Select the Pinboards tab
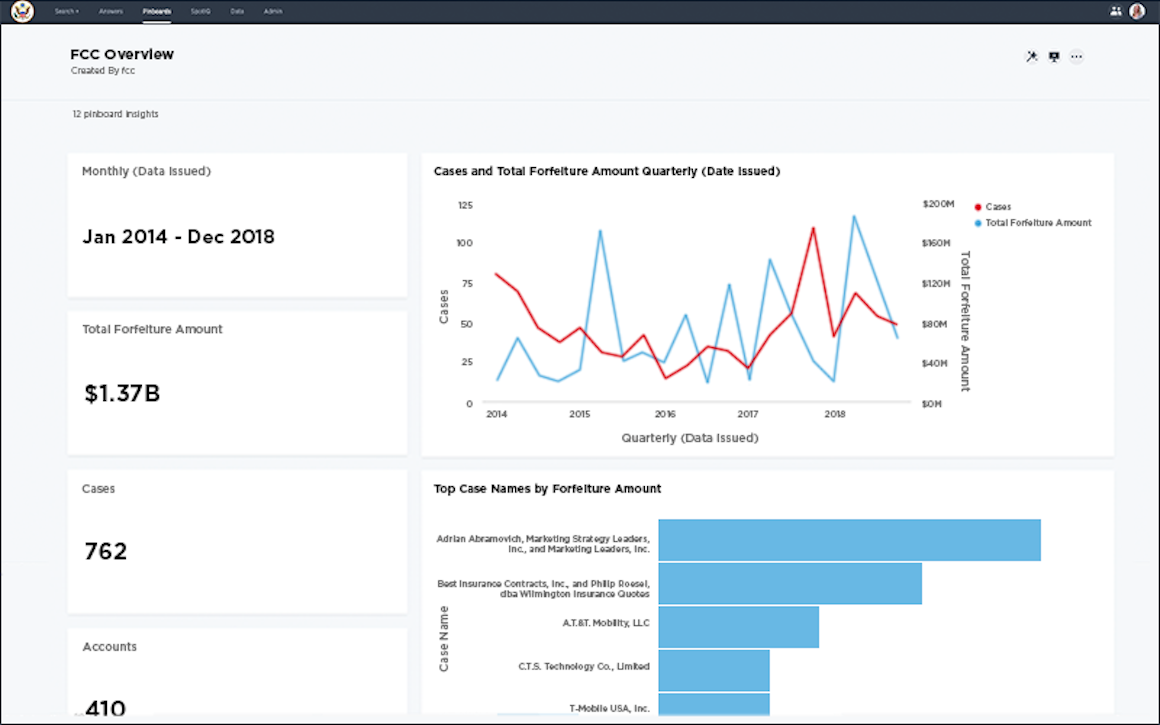This screenshot has height=725, width=1160. coord(157,11)
